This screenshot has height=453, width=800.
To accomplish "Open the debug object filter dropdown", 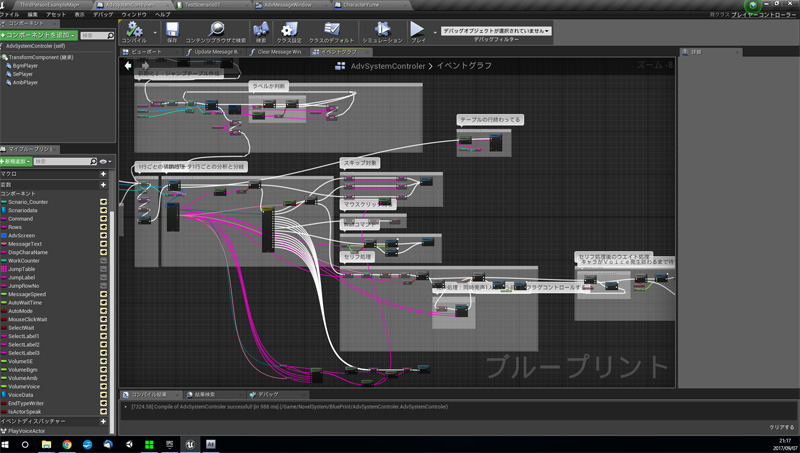I will pos(496,31).
